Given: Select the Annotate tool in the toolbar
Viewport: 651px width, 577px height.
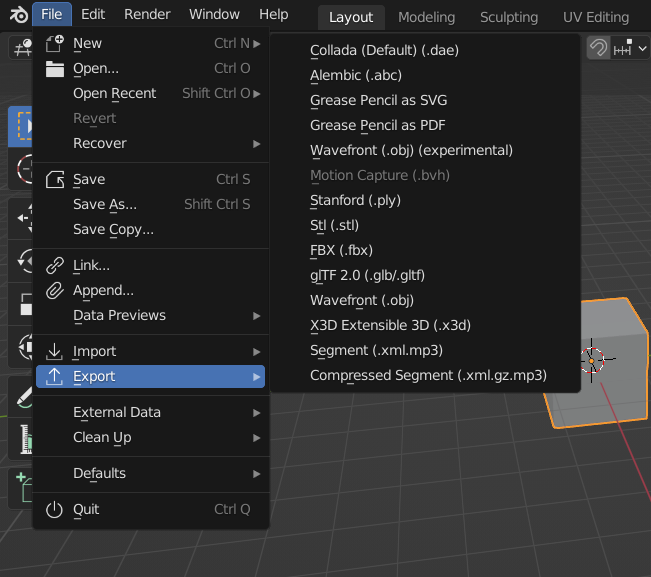Looking at the screenshot, I should (x=21, y=397).
